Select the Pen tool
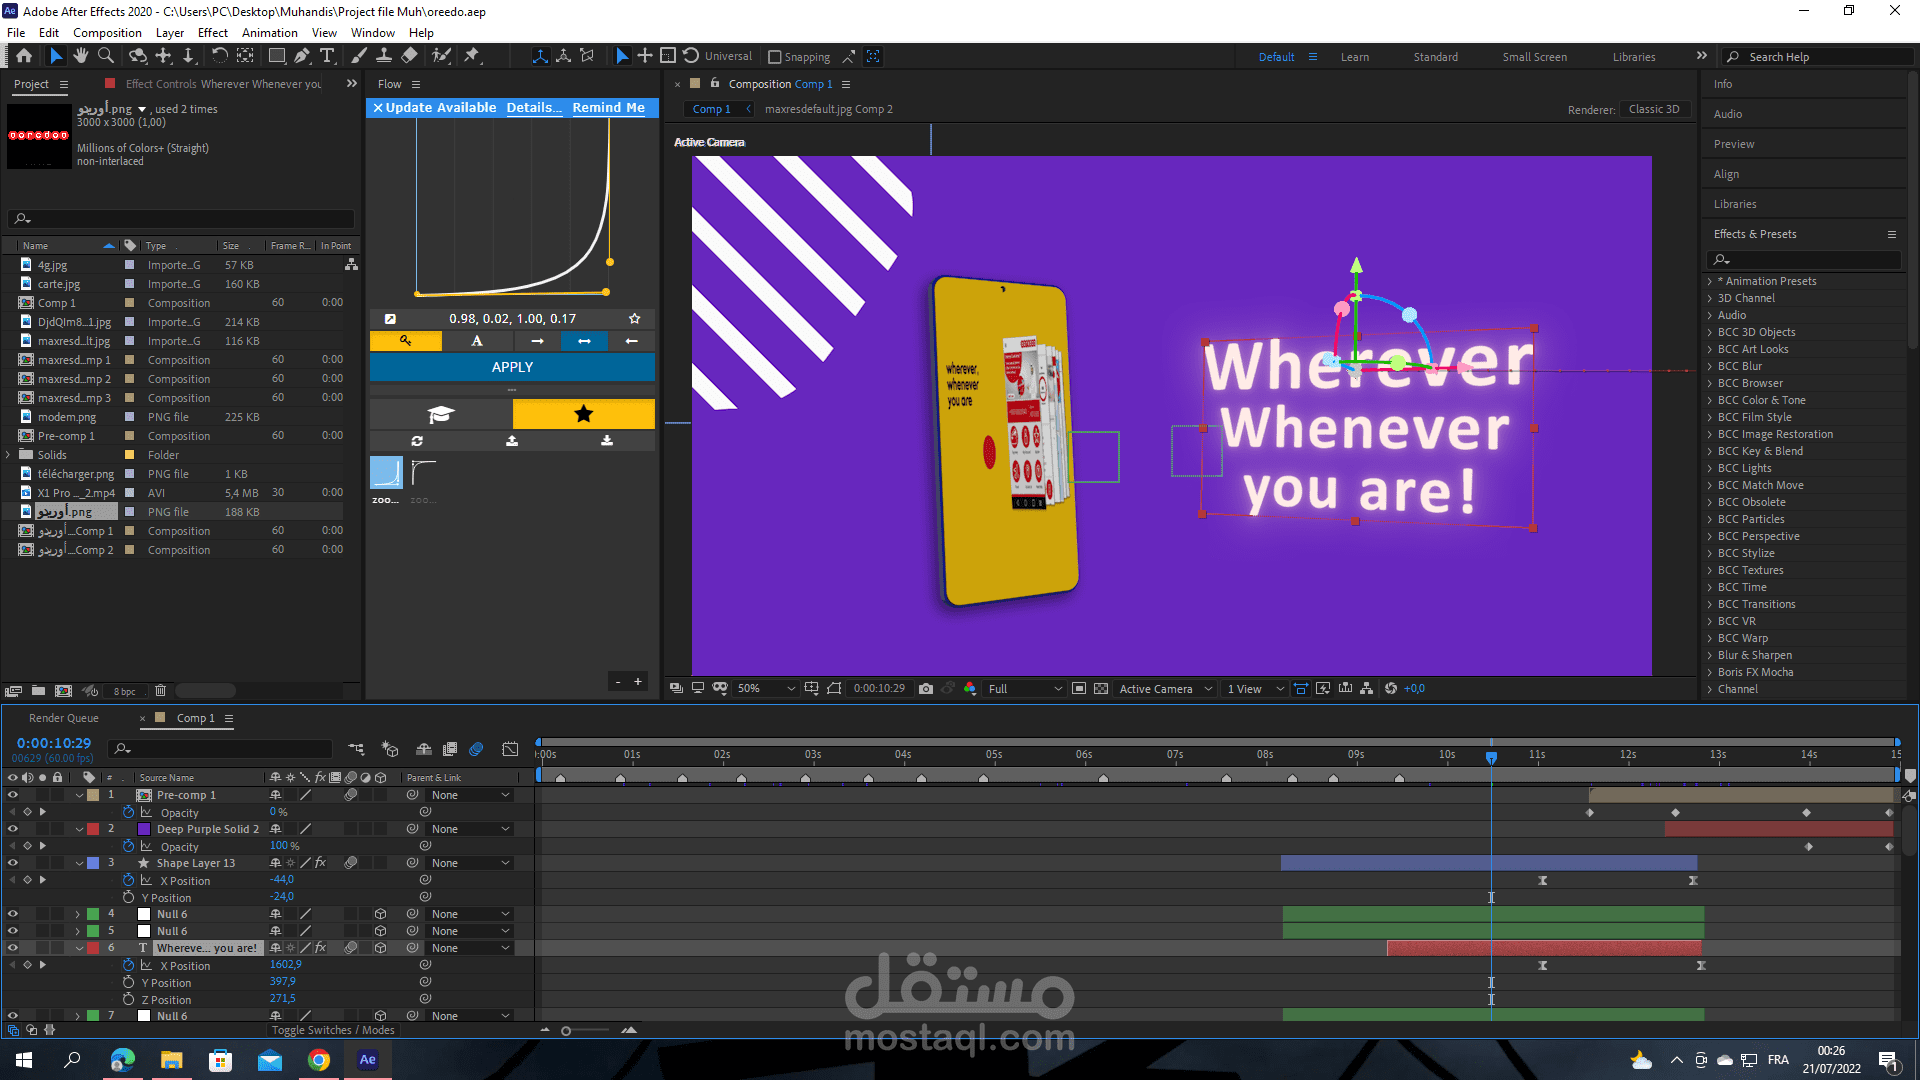1920x1080 pixels. tap(301, 56)
